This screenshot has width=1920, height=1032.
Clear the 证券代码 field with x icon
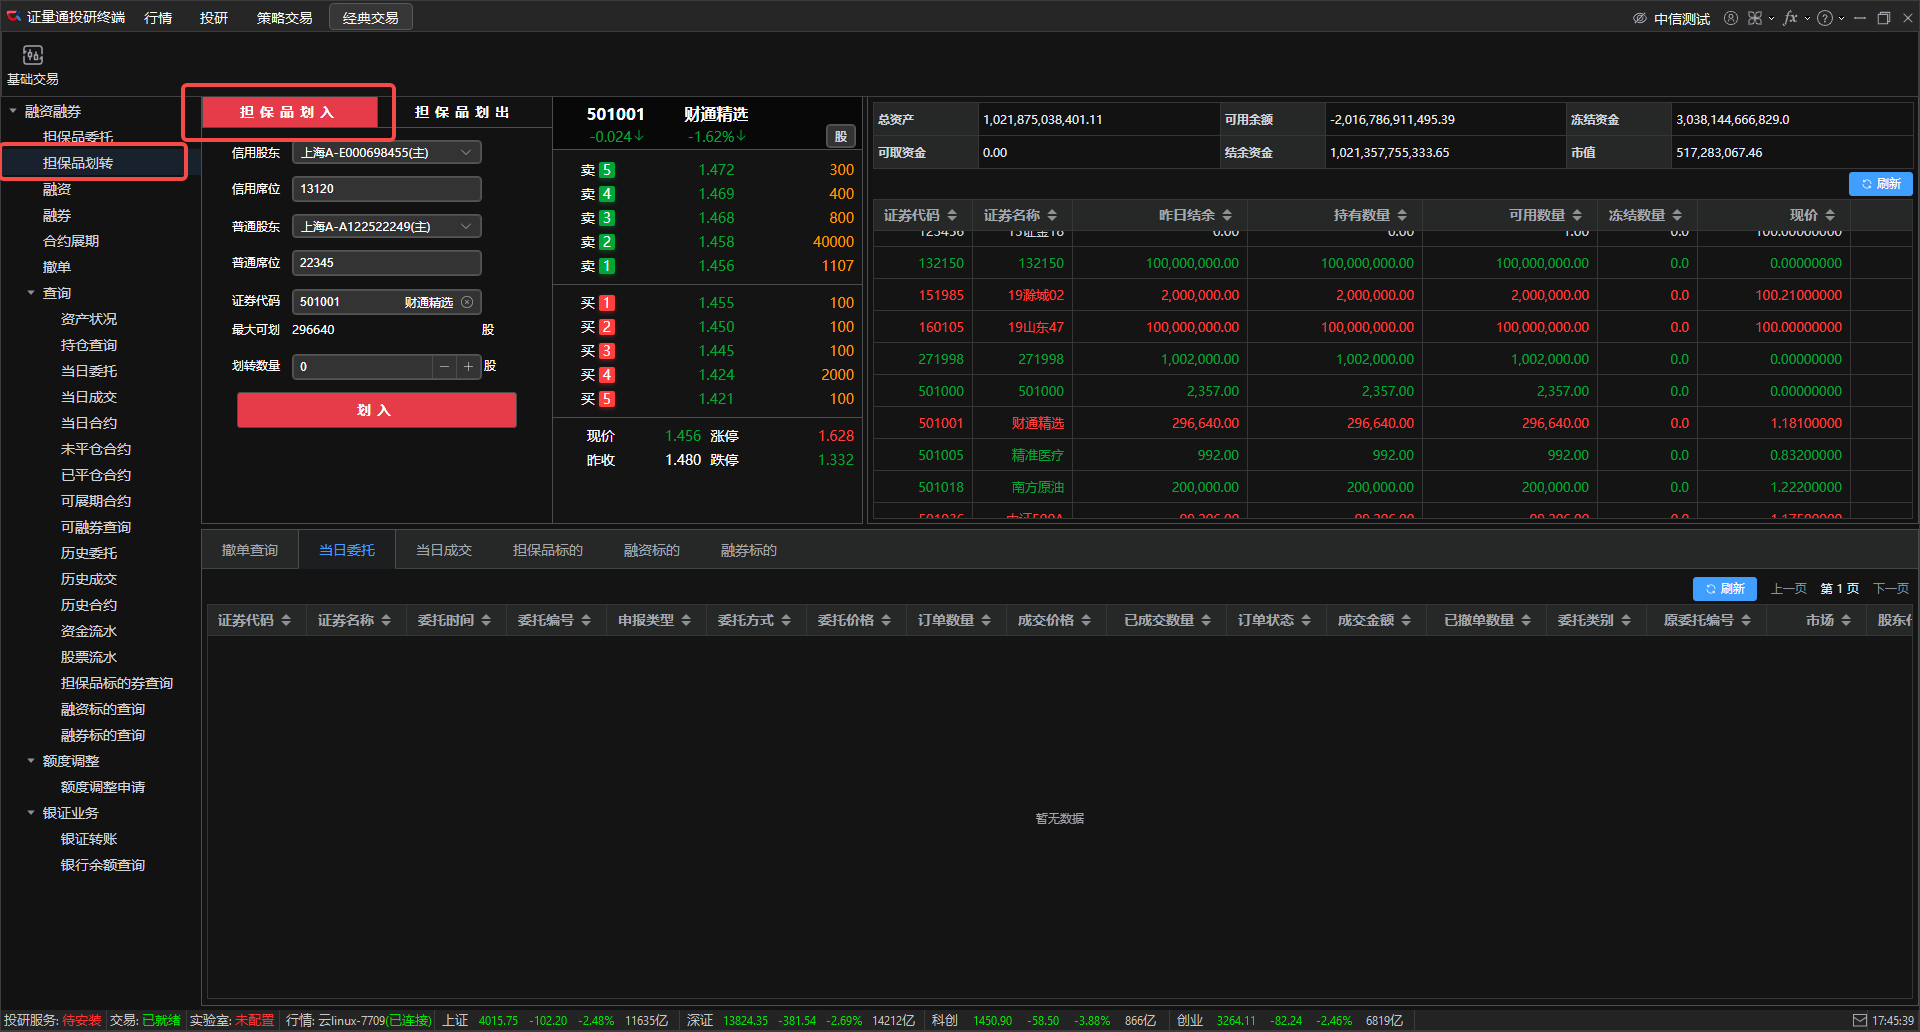(x=467, y=302)
